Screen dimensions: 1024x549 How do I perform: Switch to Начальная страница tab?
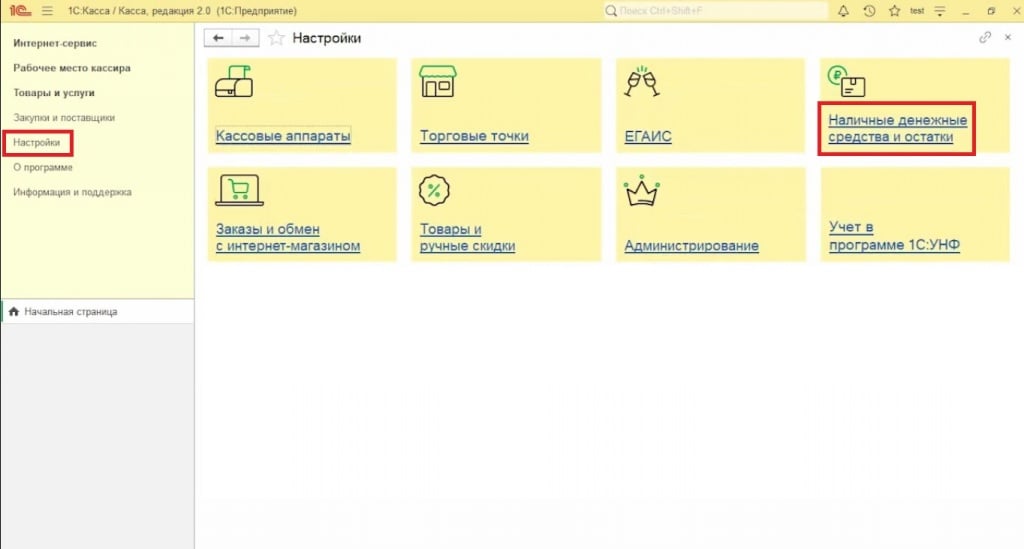tap(70, 312)
